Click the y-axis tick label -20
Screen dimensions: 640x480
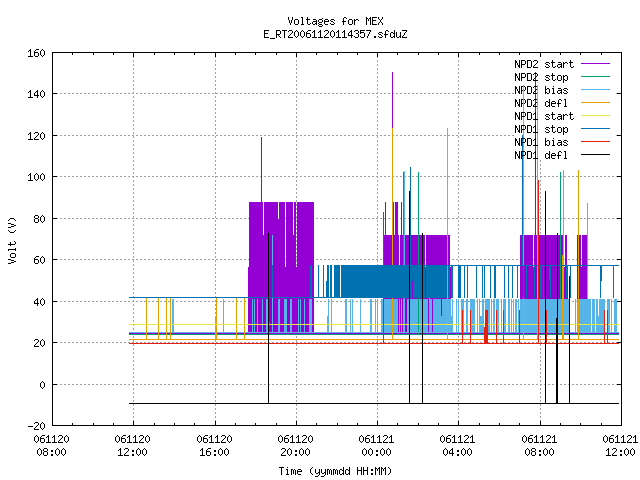click(x=36, y=426)
